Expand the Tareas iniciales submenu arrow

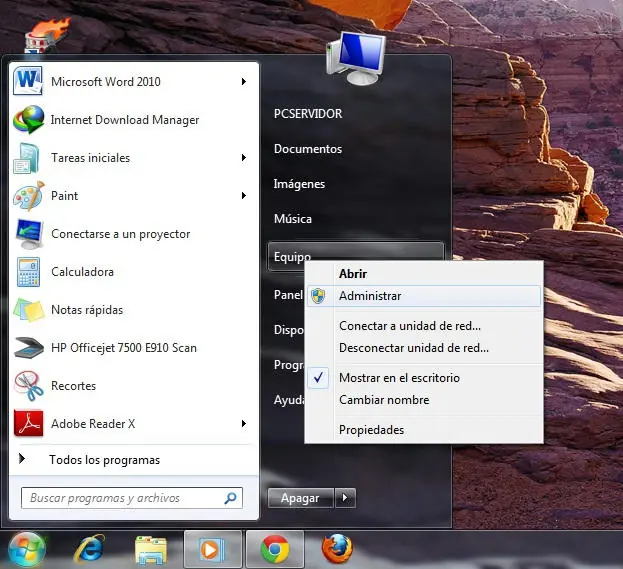244,158
